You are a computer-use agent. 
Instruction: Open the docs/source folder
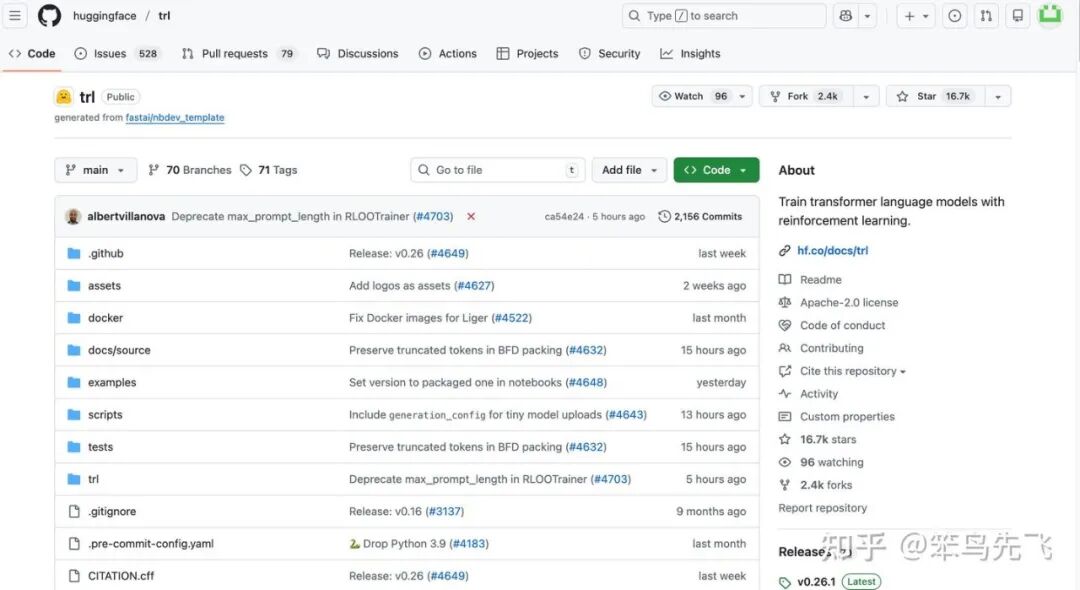click(119, 350)
